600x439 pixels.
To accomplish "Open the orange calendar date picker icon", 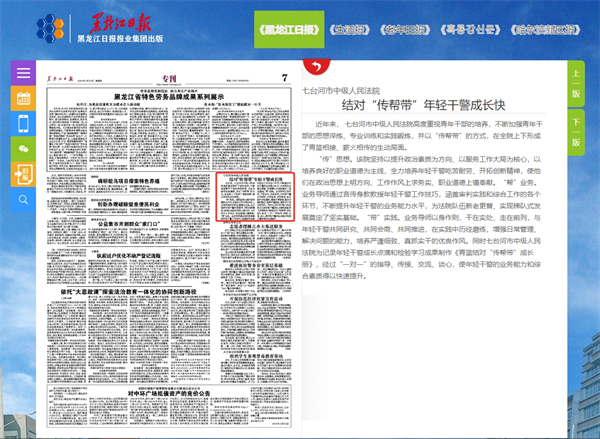I will click(24, 98).
